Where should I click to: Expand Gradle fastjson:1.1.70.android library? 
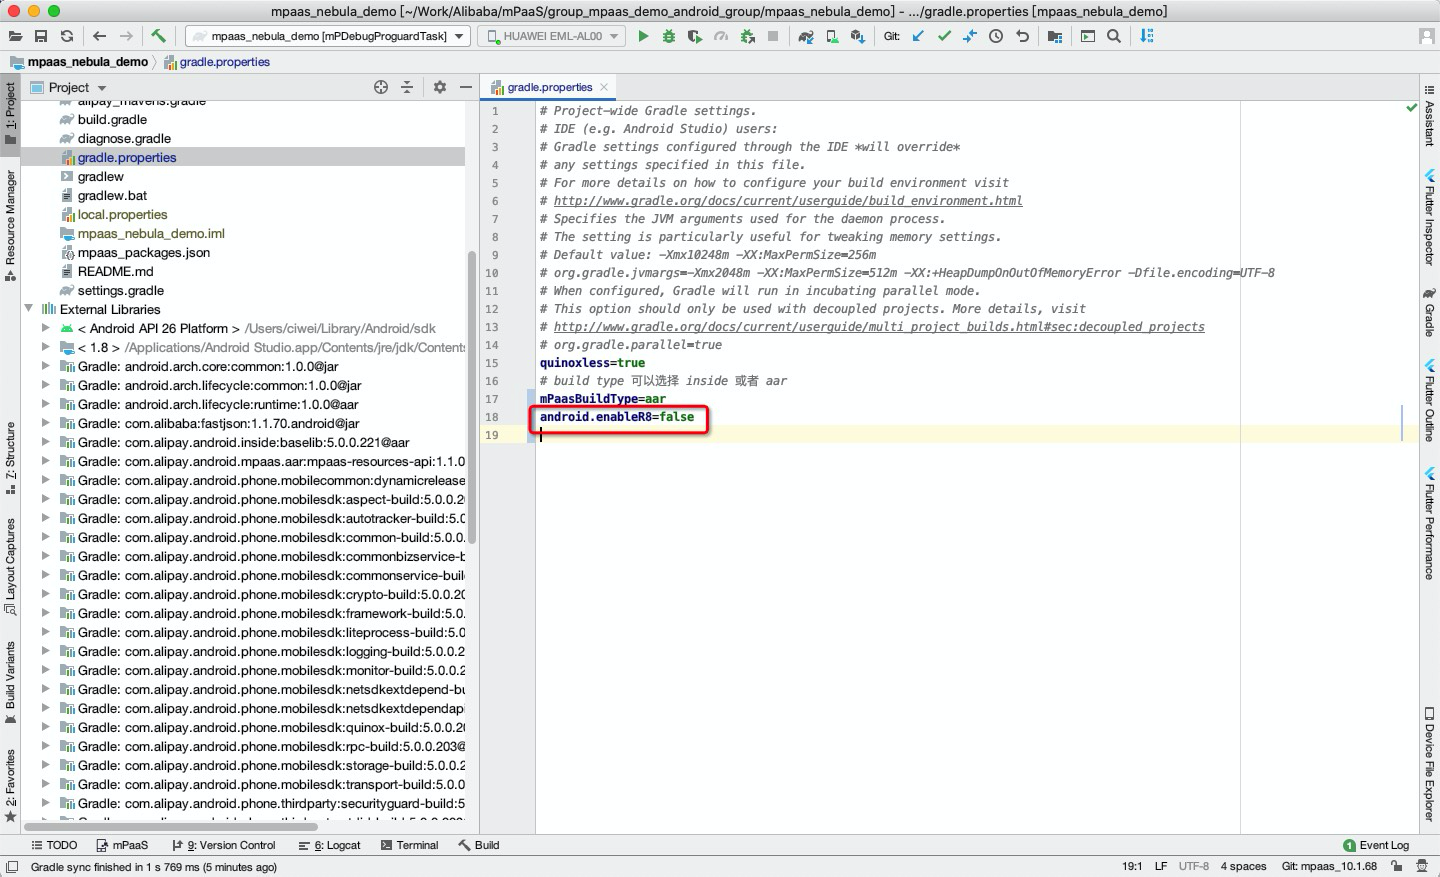pyautogui.click(x=46, y=423)
